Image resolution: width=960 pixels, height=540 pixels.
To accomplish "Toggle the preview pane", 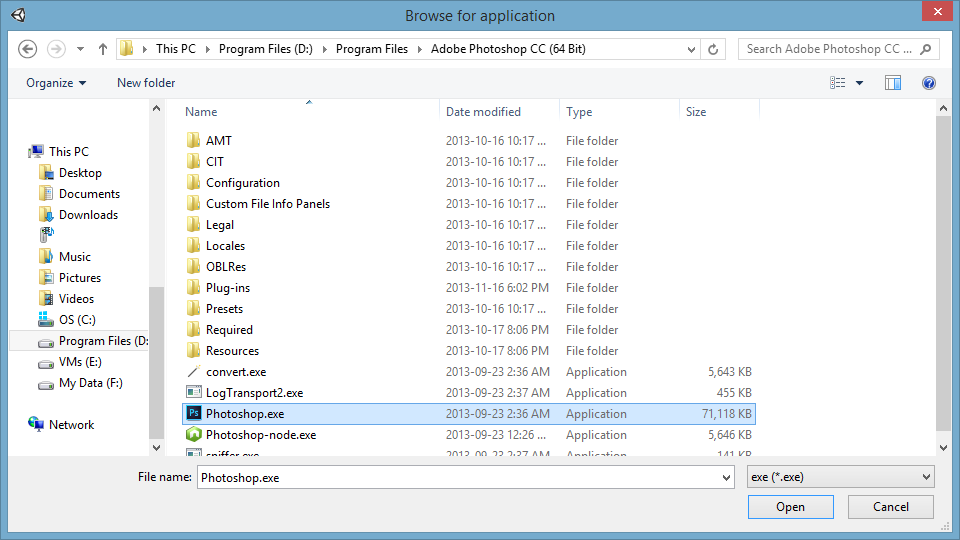I will (x=893, y=83).
